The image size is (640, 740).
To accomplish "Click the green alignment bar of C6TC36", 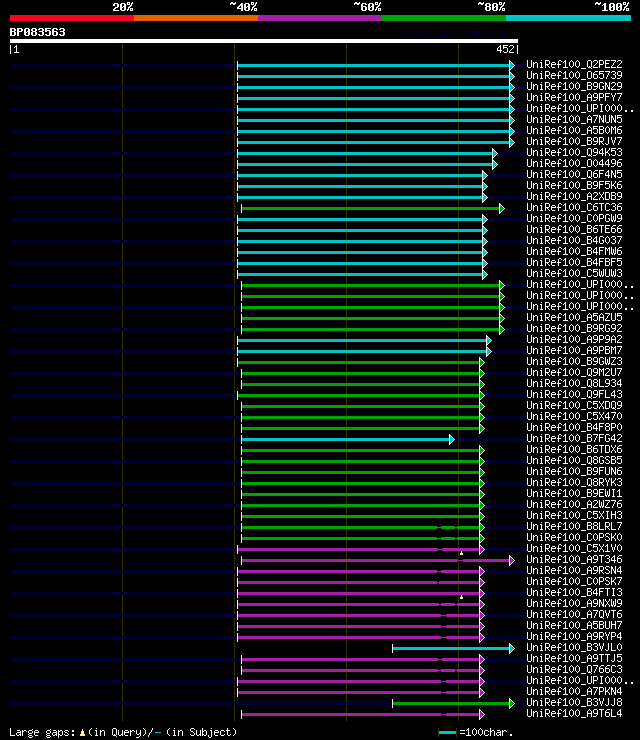I will [372, 208].
